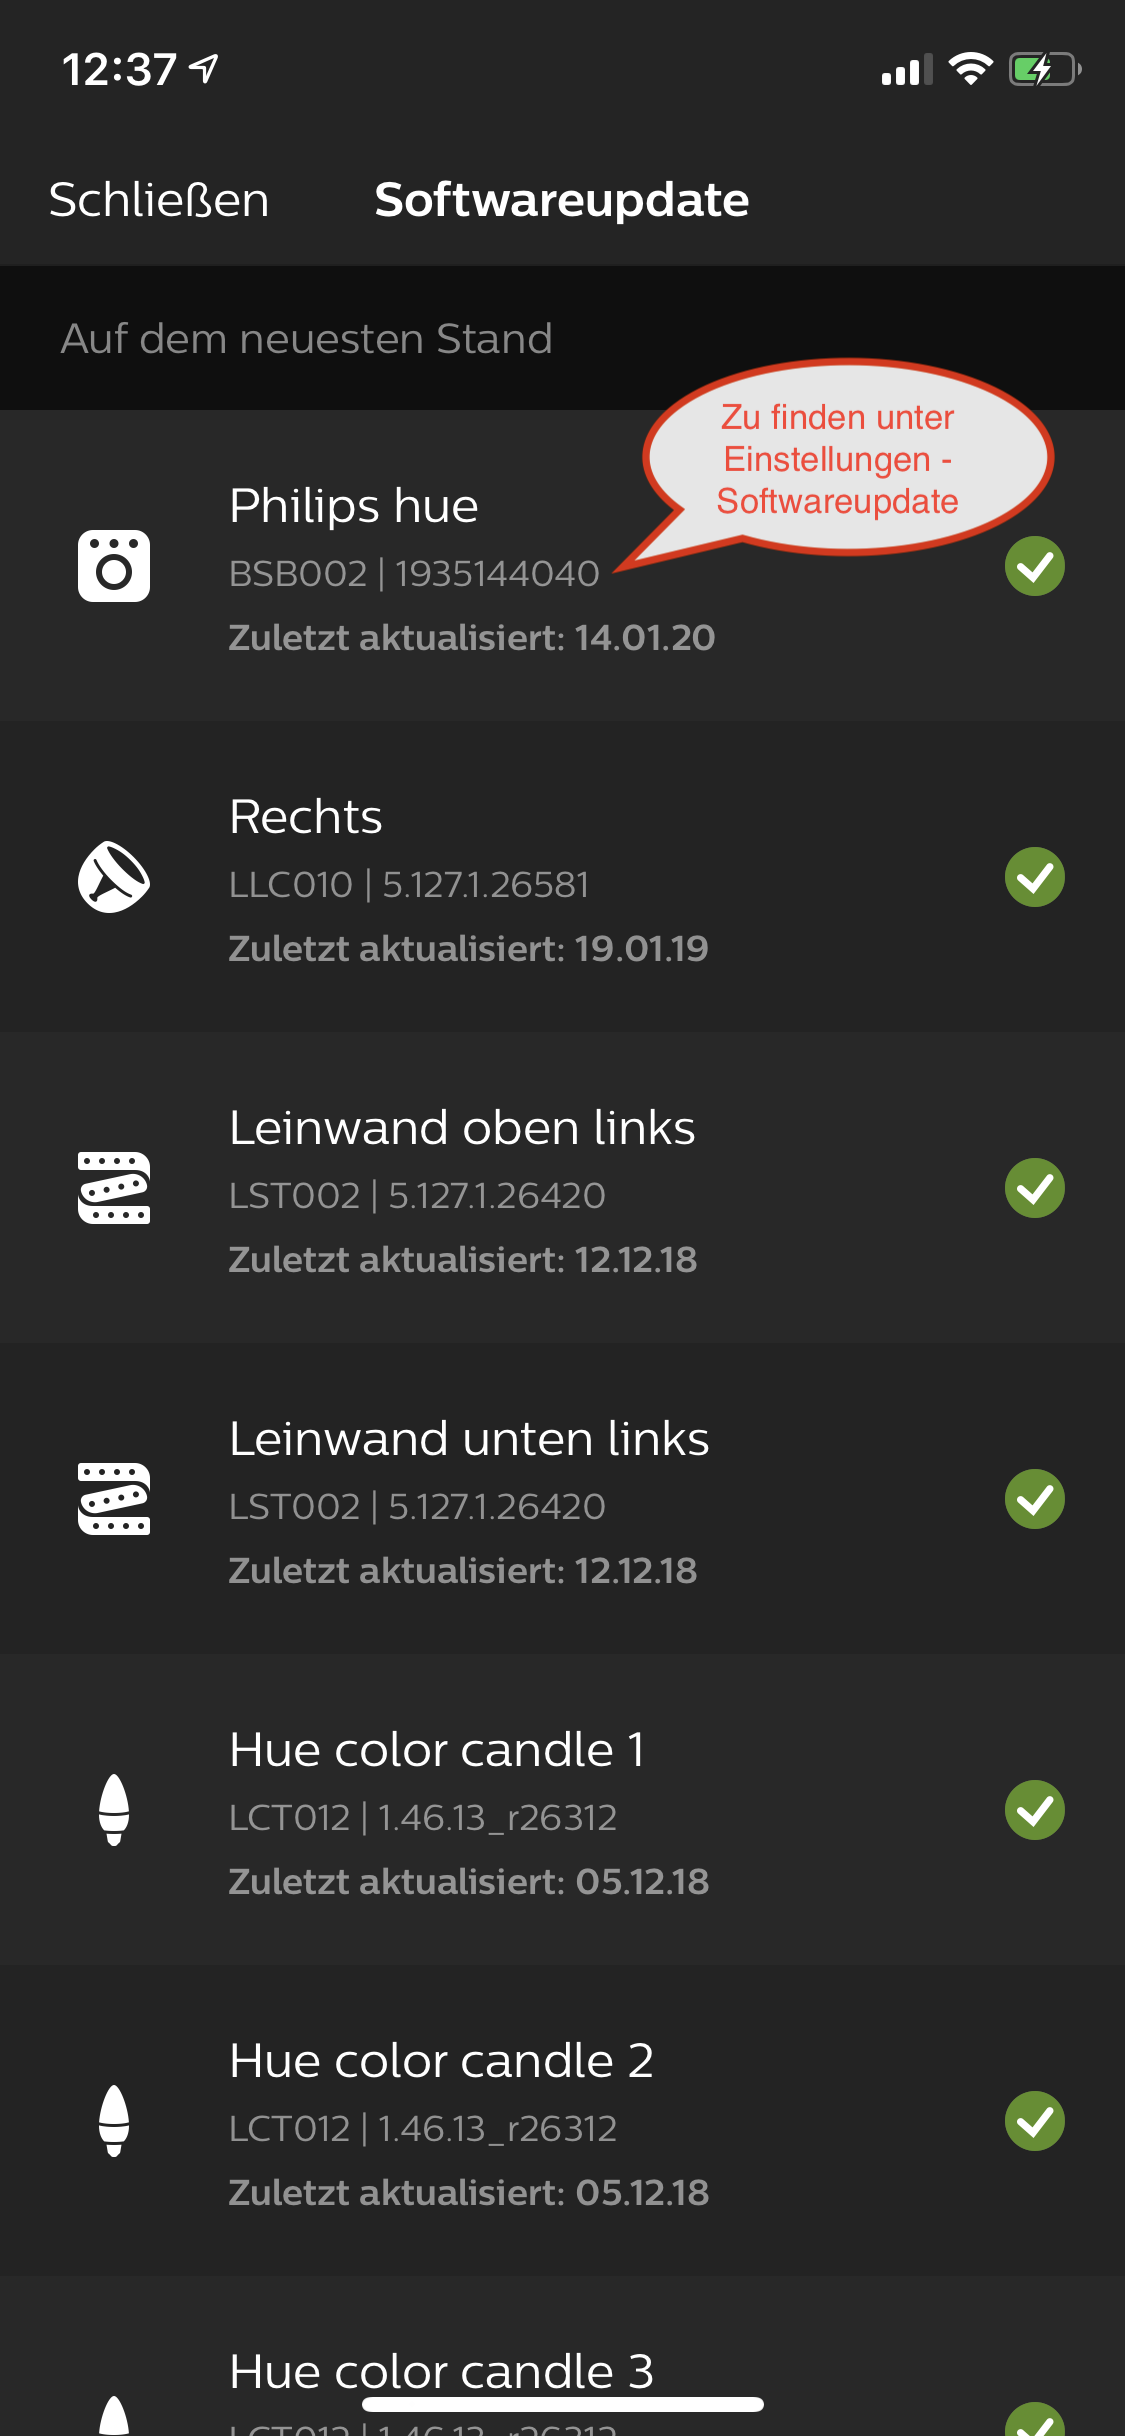Tap the Rechts lamp icon
Image resolution: width=1125 pixels, height=2436 pixels.
coord(114,877)
